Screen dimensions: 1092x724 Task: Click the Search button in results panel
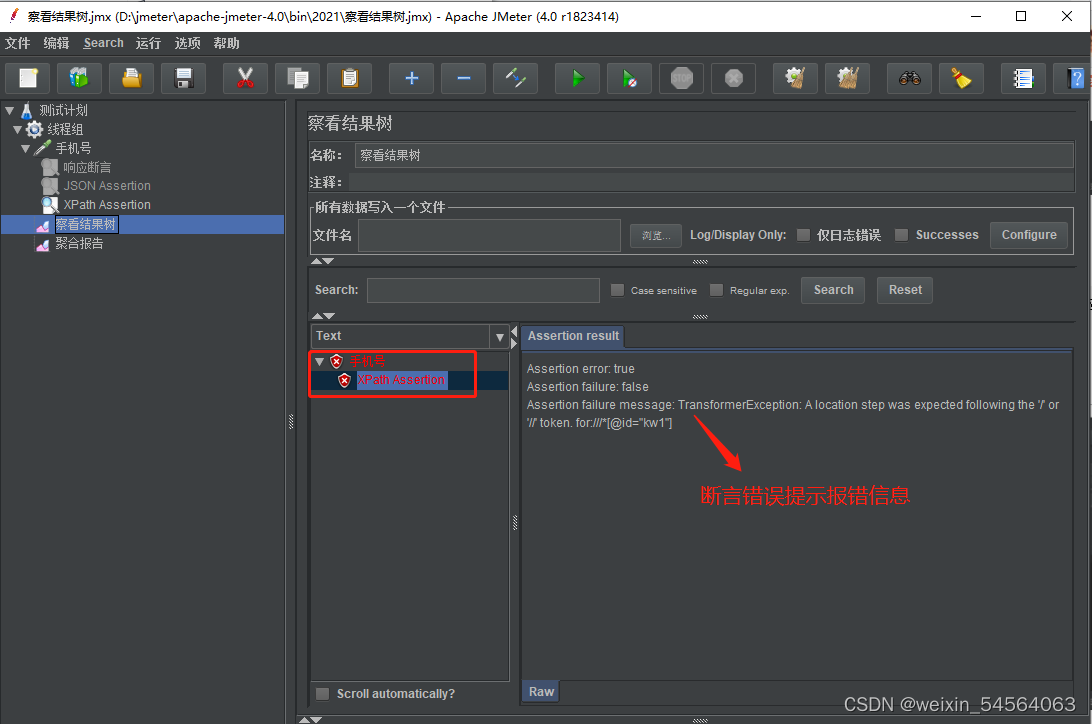click(833, 290)
